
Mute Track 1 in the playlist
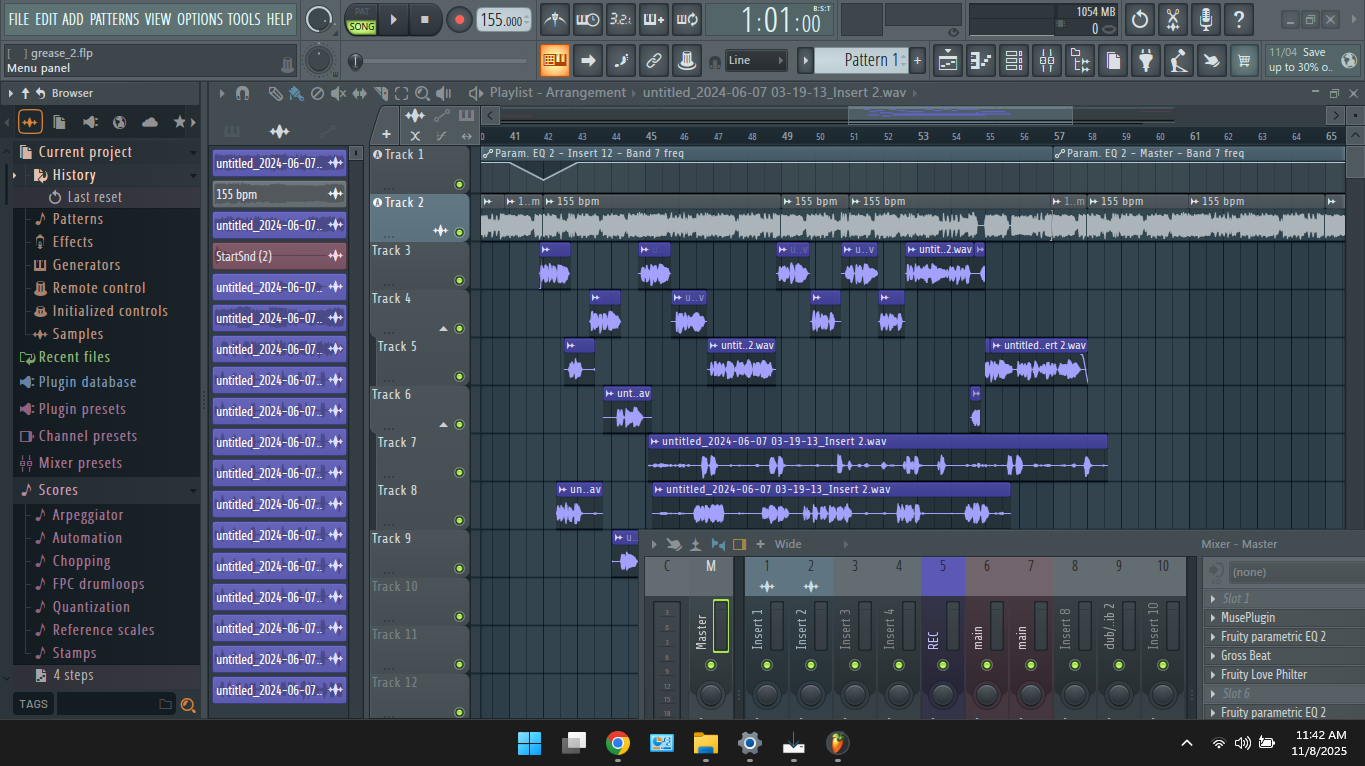(x=460, y=184)
